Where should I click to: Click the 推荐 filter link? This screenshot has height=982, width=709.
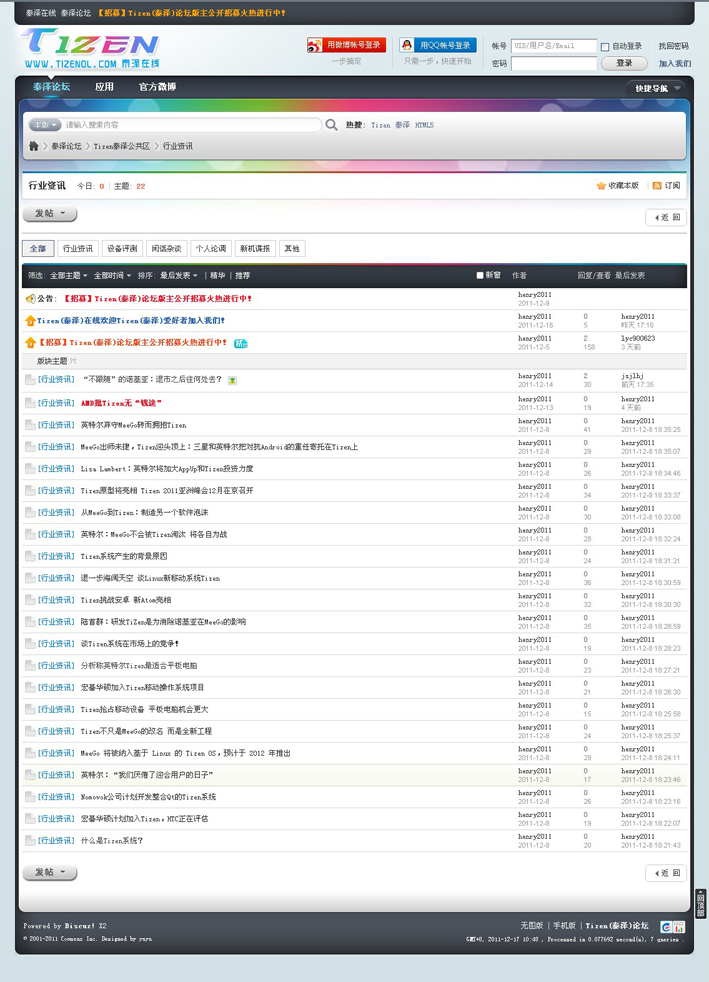click(242, 276)
